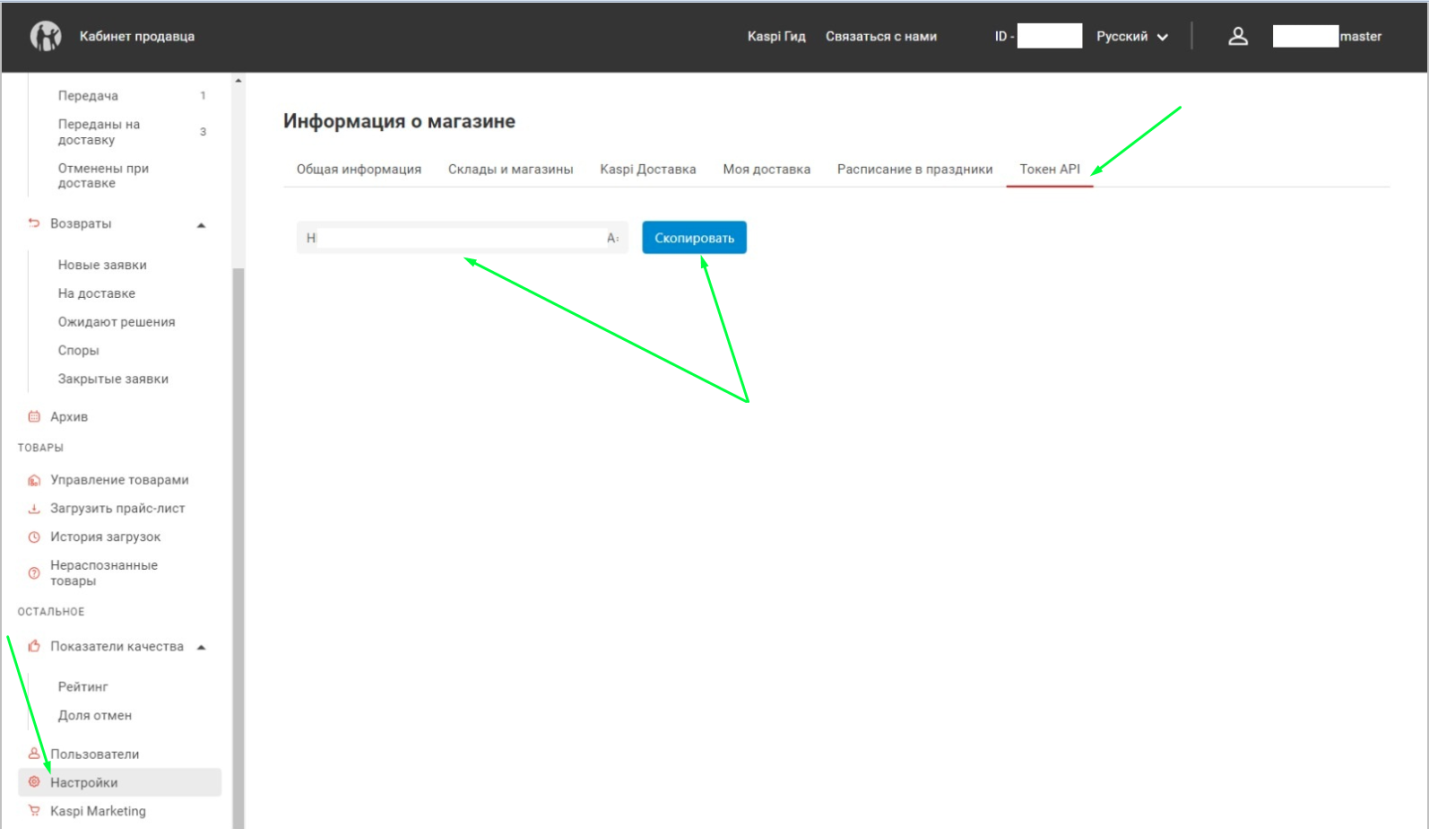Click the ТОВАРЫ section label
Screen dimensions: 1429x829
tap(40, 448)
